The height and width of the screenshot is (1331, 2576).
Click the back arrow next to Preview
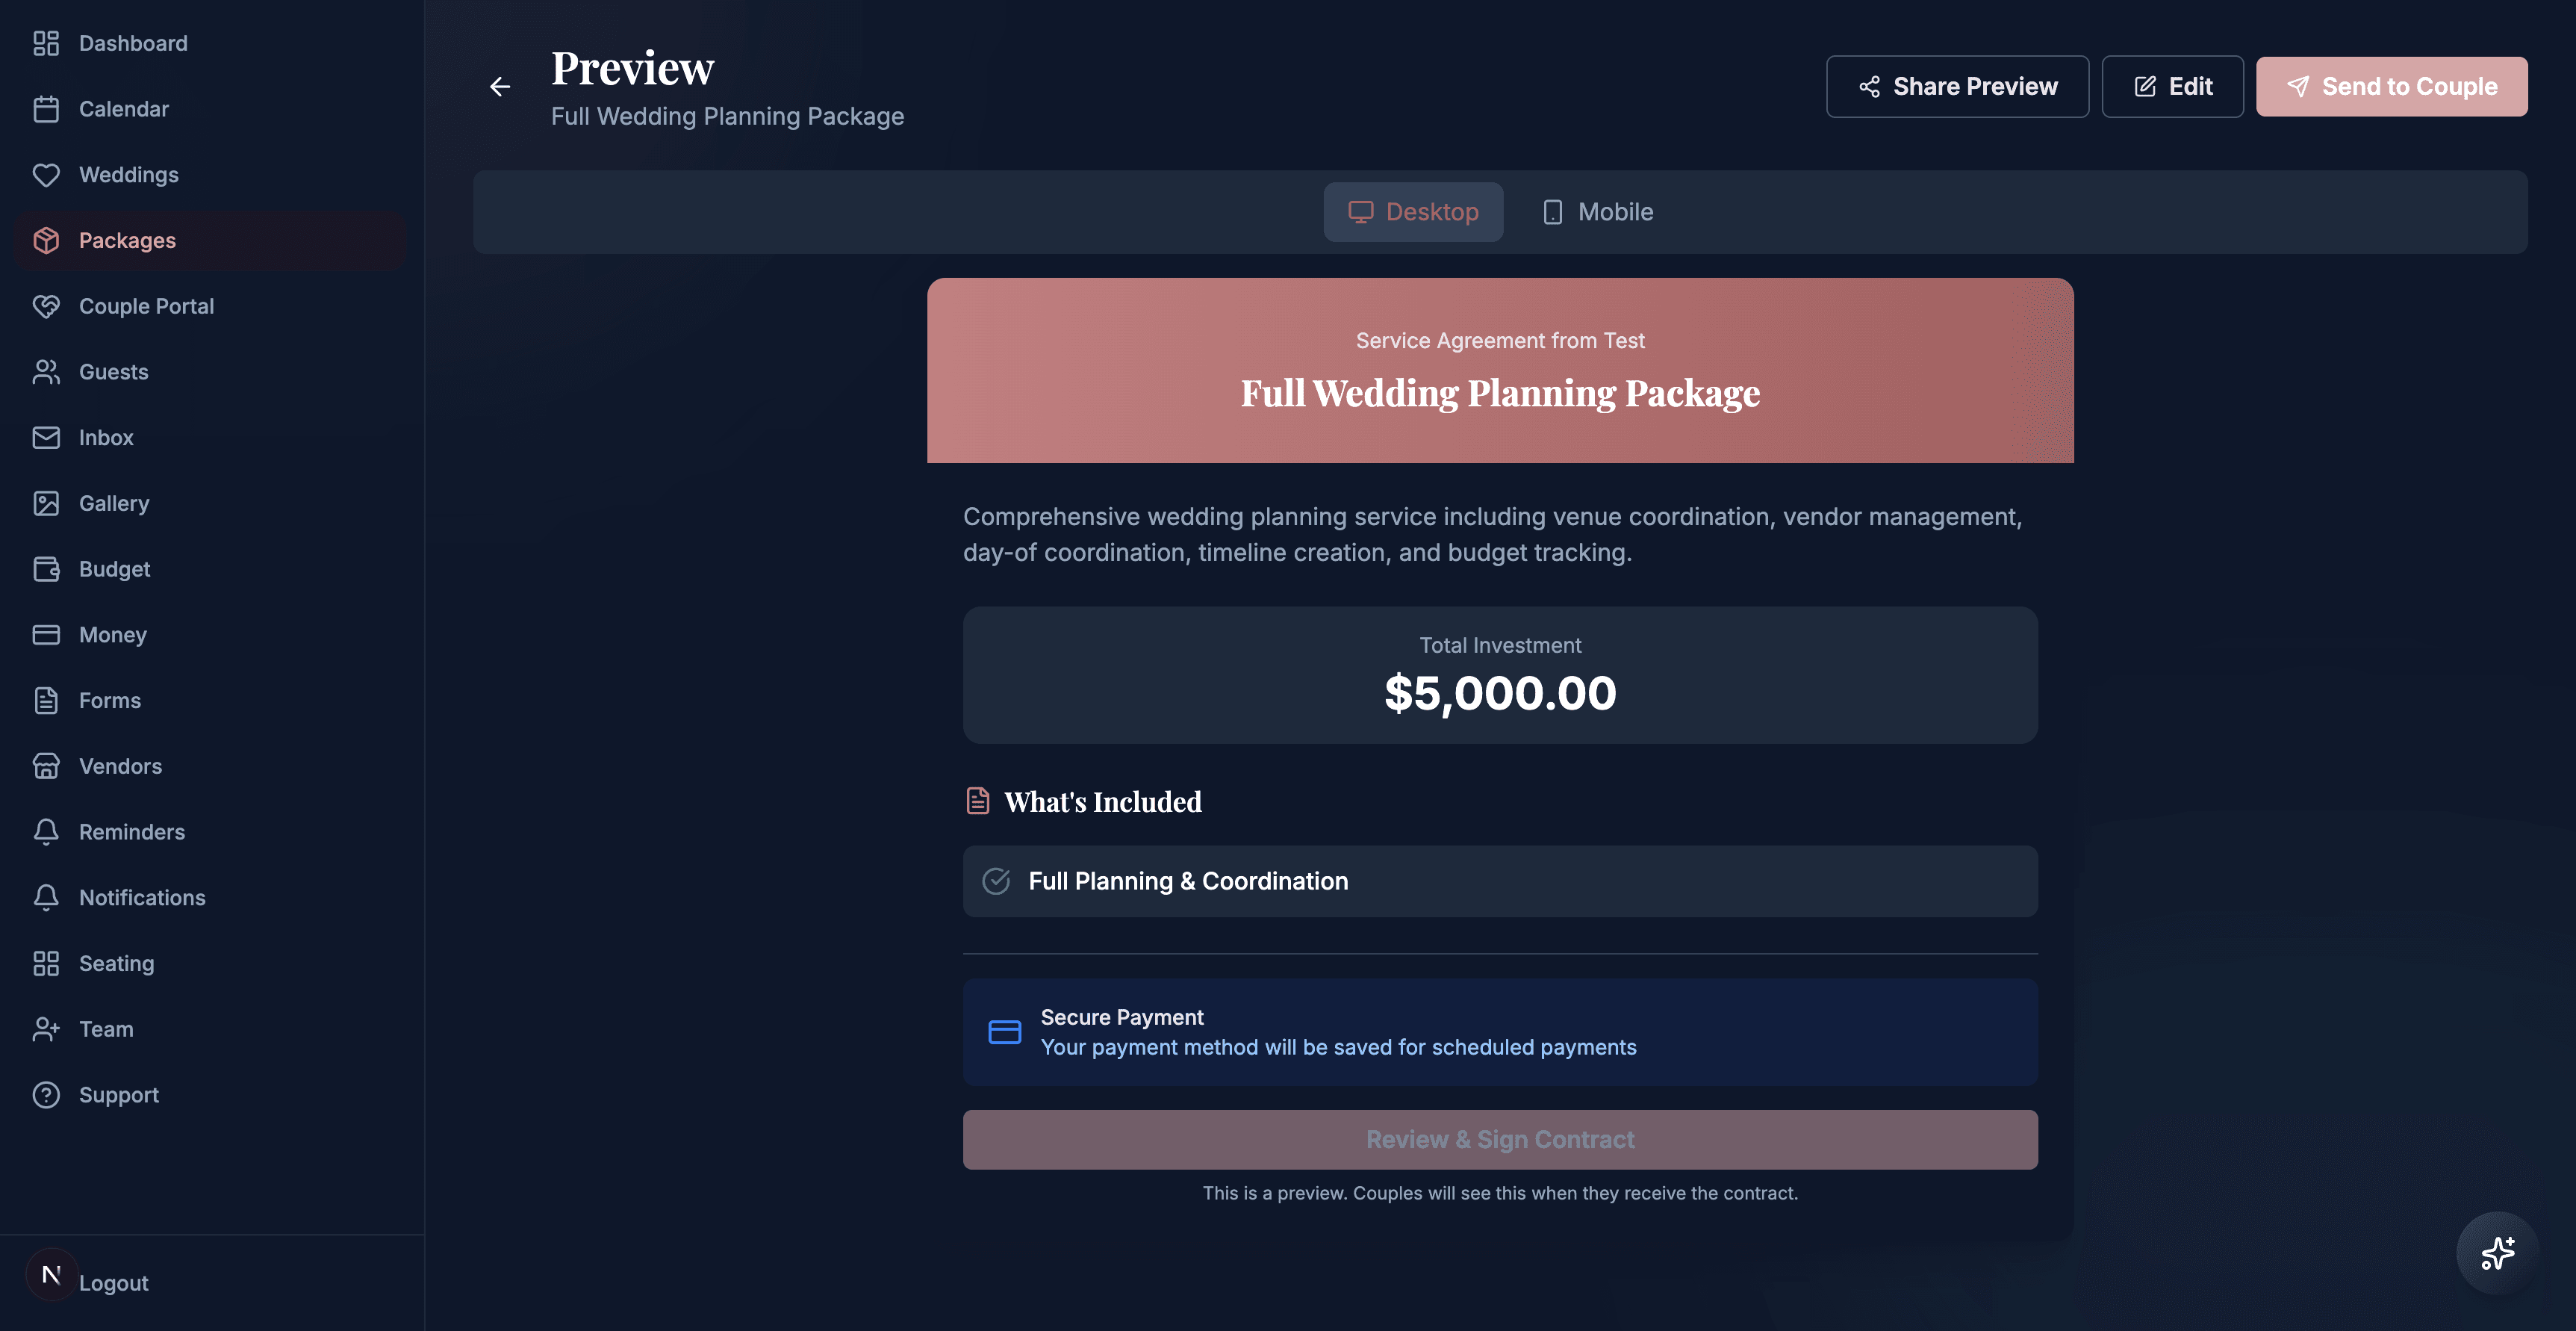tap(499, 86)
